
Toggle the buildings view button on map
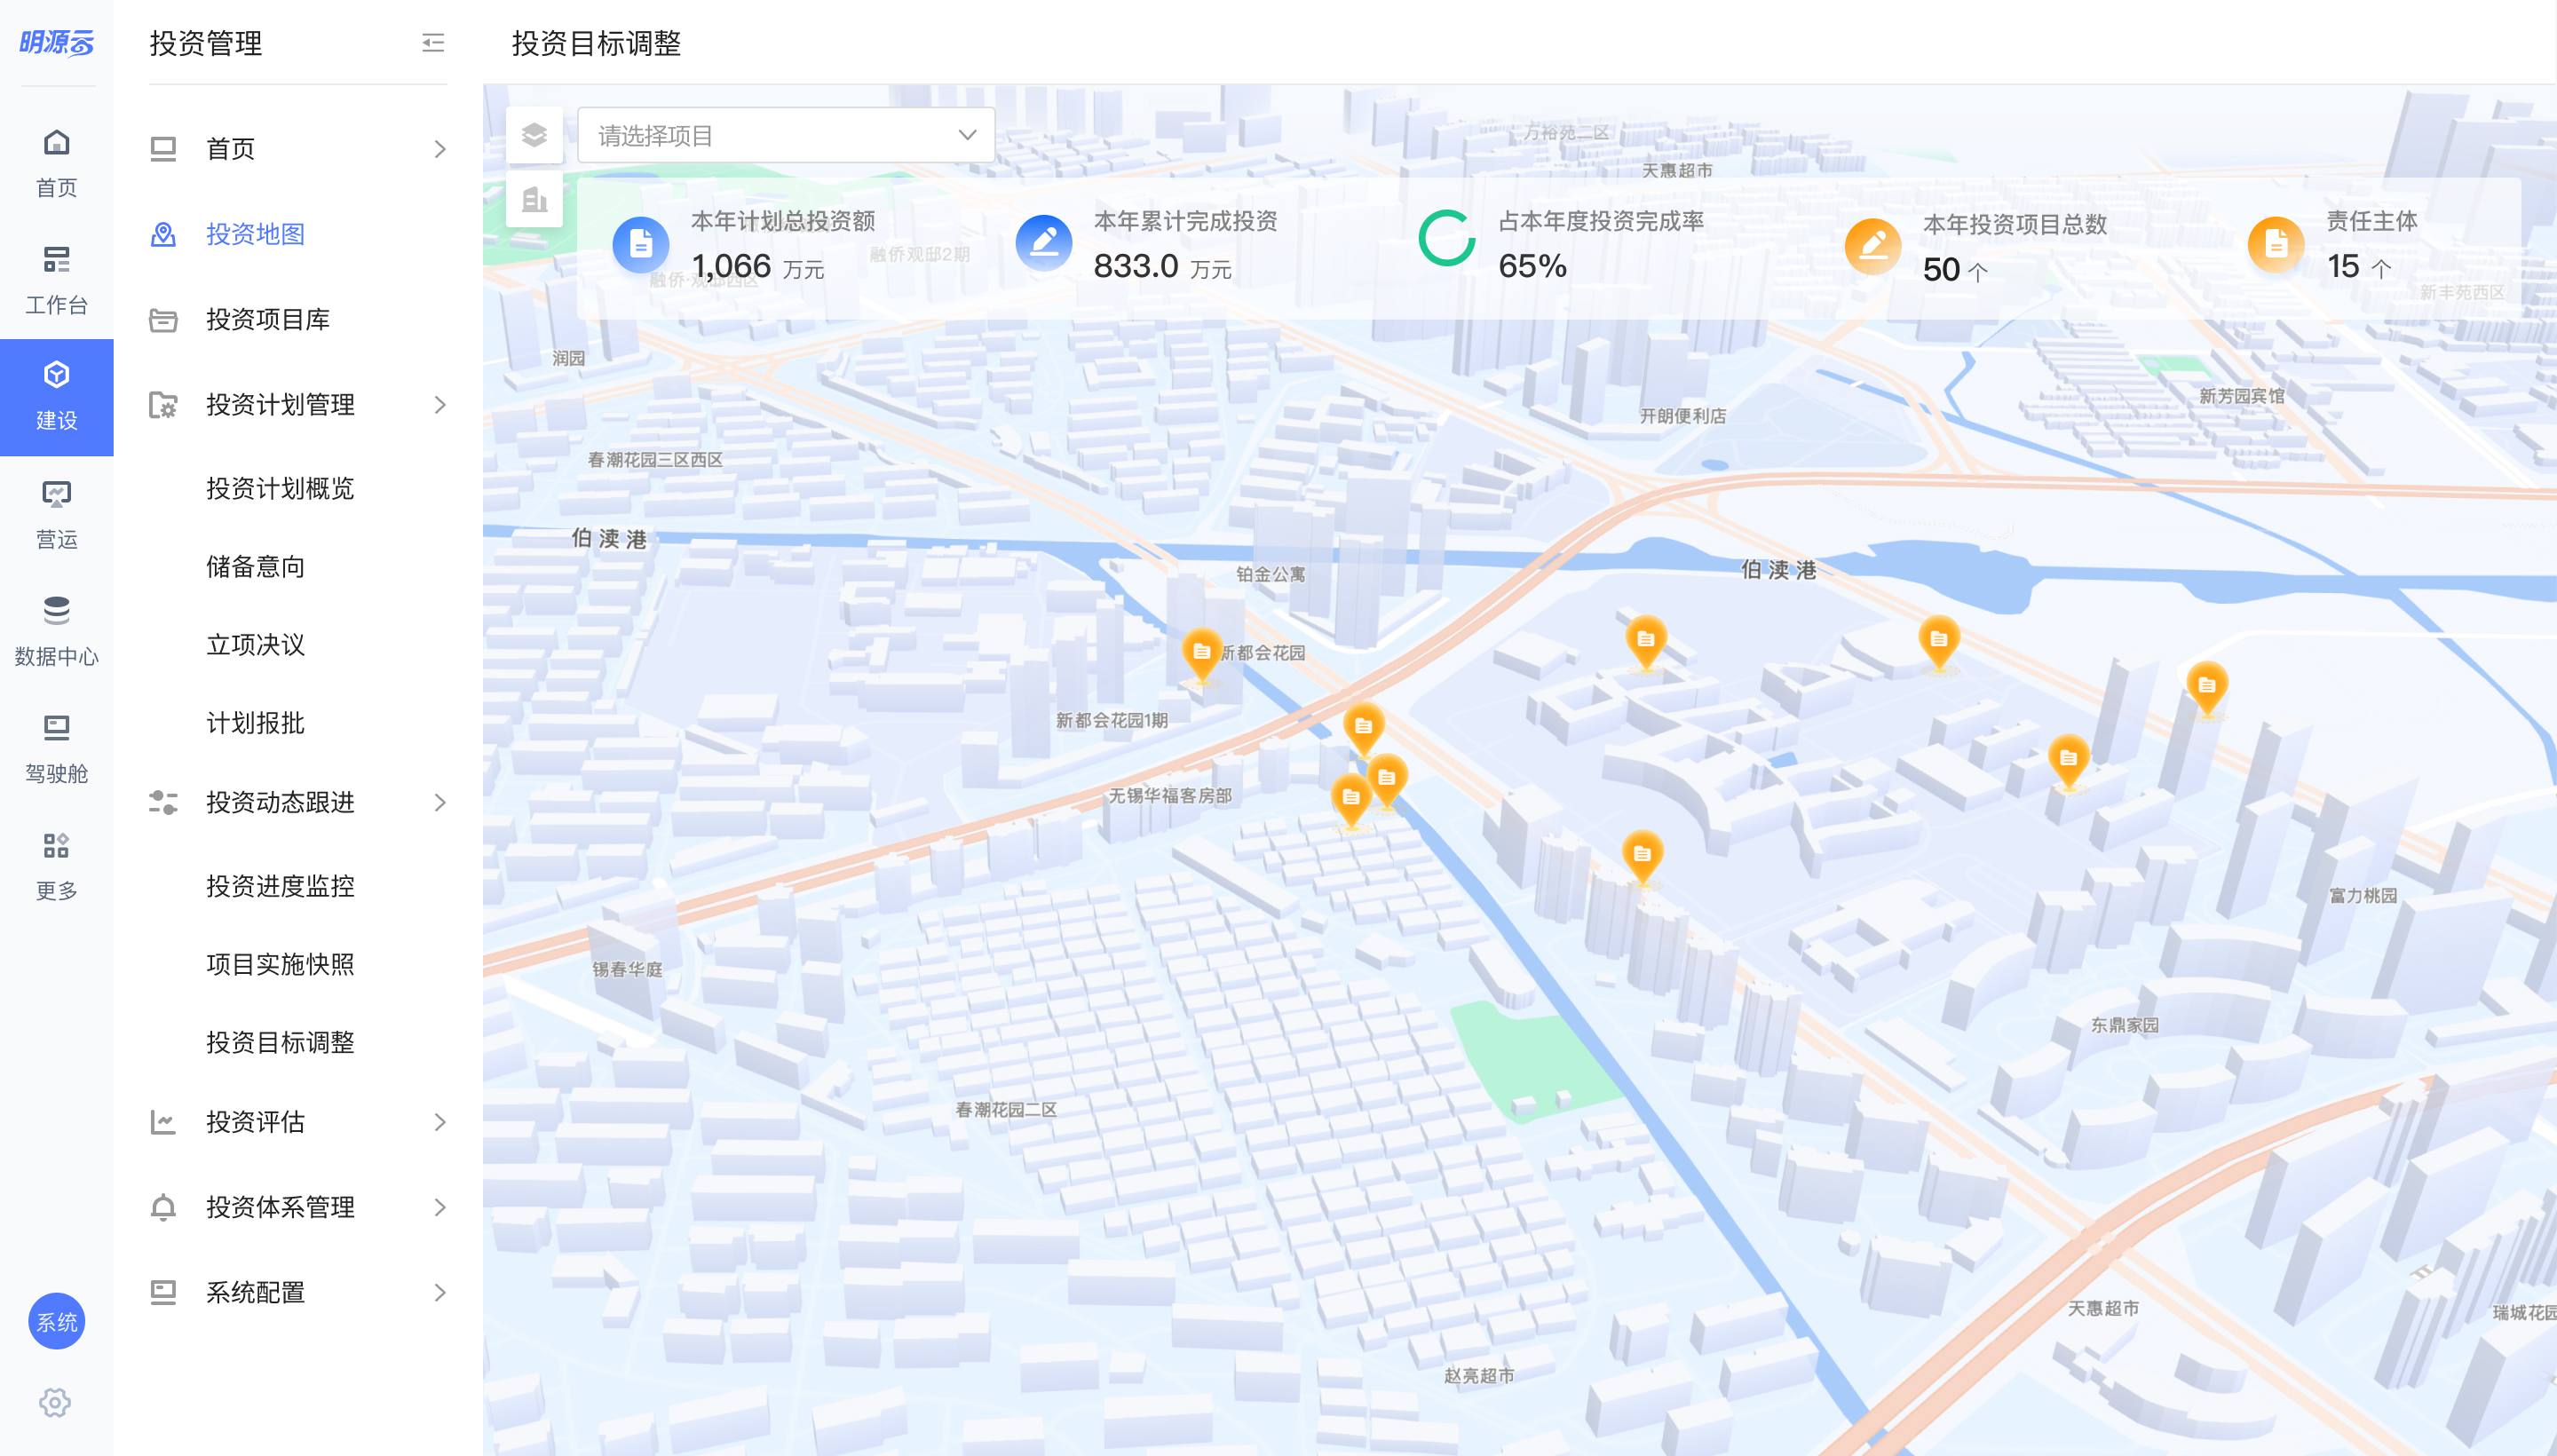point(534,200)
